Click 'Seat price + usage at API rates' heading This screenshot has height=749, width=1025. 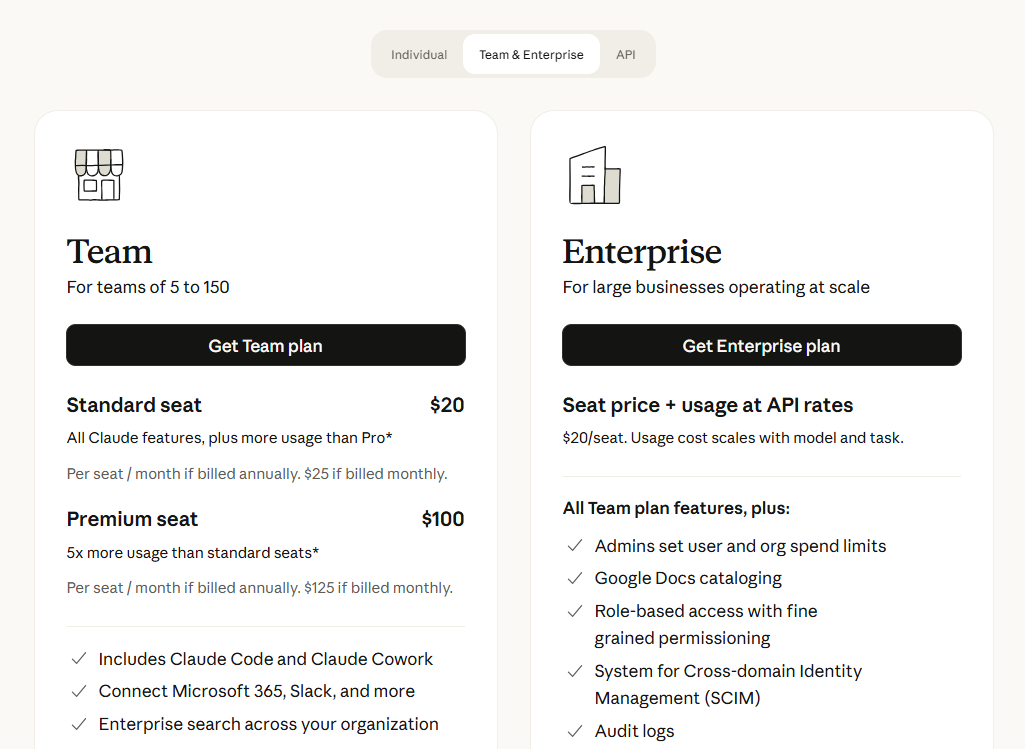(708, 405)
